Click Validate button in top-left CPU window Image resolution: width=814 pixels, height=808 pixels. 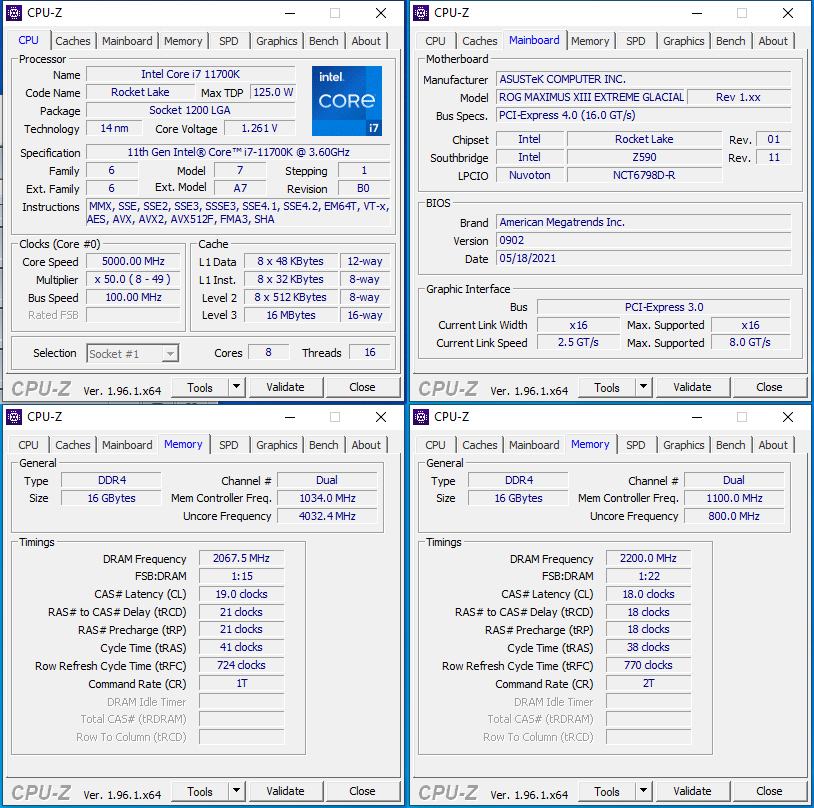(x=286, y=387)
